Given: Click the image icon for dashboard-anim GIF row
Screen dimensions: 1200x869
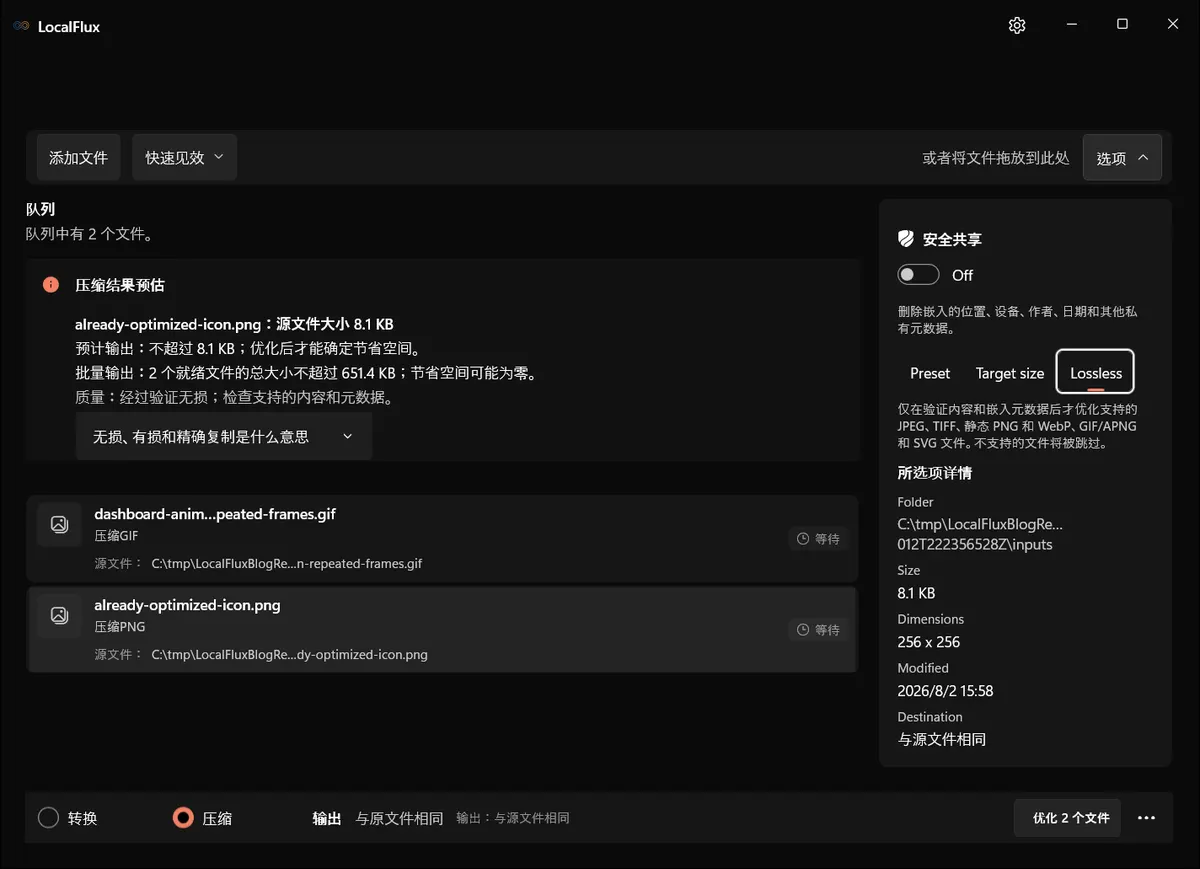Looking at the screenshot, I should (x=59, y=524).
